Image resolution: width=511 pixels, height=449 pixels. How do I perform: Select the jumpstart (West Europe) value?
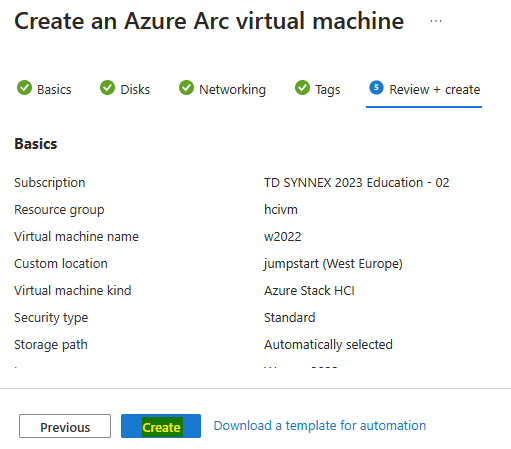coord(333,264)
